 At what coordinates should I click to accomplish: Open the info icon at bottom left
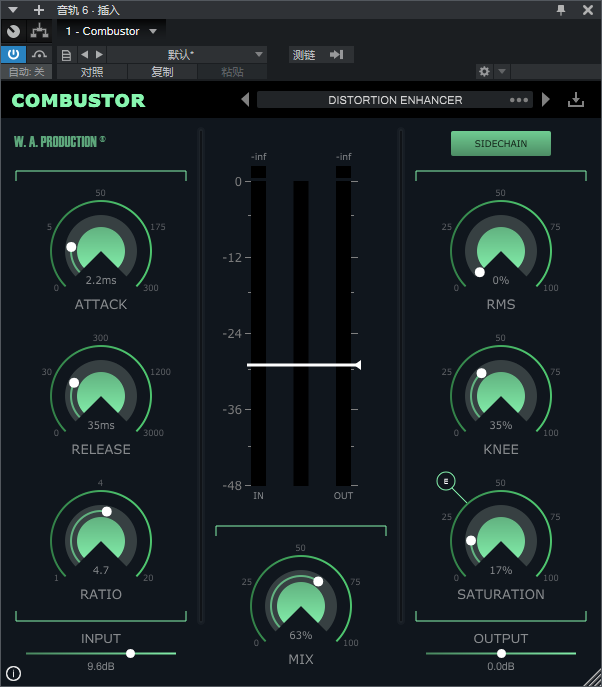(14, 673)
